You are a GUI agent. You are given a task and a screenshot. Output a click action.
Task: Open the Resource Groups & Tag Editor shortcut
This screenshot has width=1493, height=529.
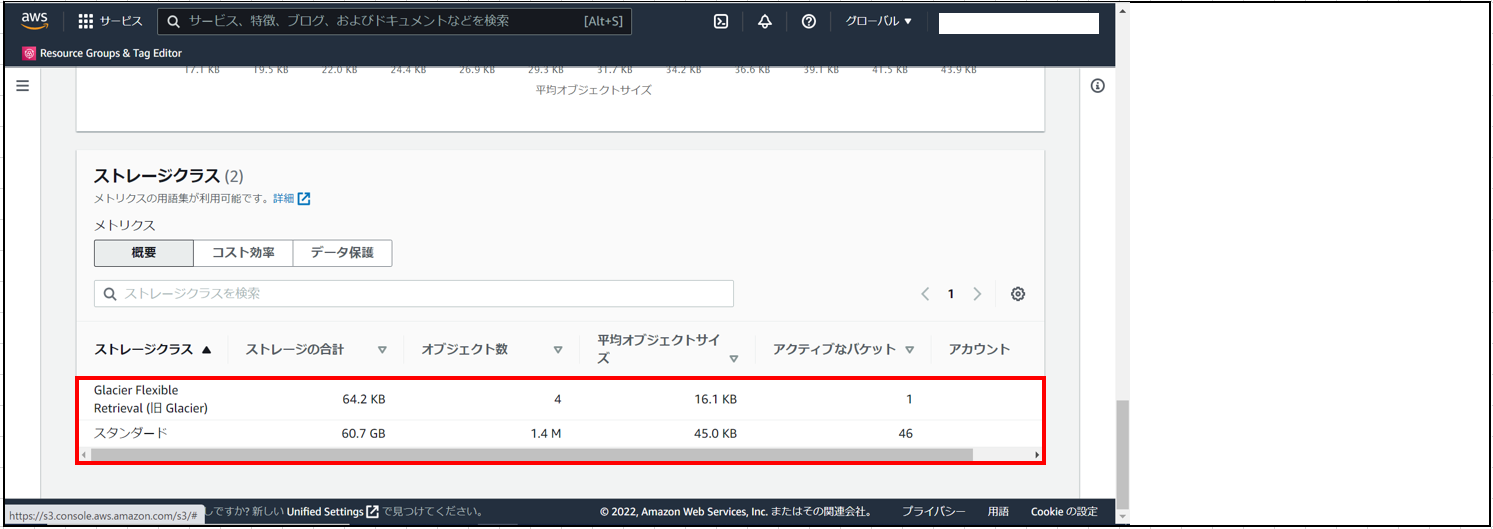point(102,53)
